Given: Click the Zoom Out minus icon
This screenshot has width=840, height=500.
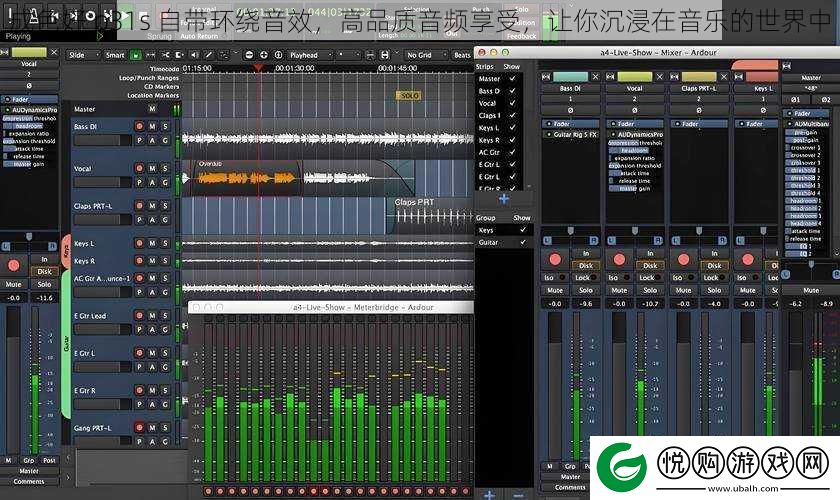Looking at the screenshot, I should point(249,55).
